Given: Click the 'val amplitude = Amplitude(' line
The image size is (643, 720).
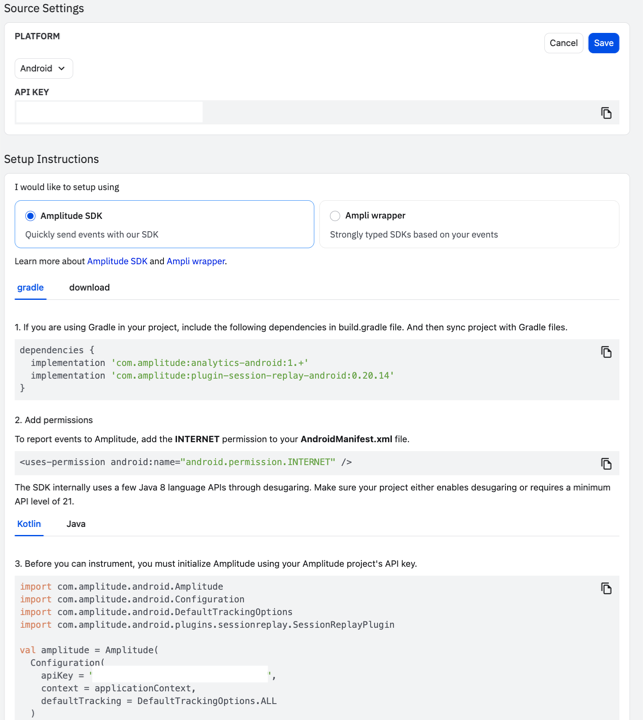Looking at the screenshot, I should 89,650.
